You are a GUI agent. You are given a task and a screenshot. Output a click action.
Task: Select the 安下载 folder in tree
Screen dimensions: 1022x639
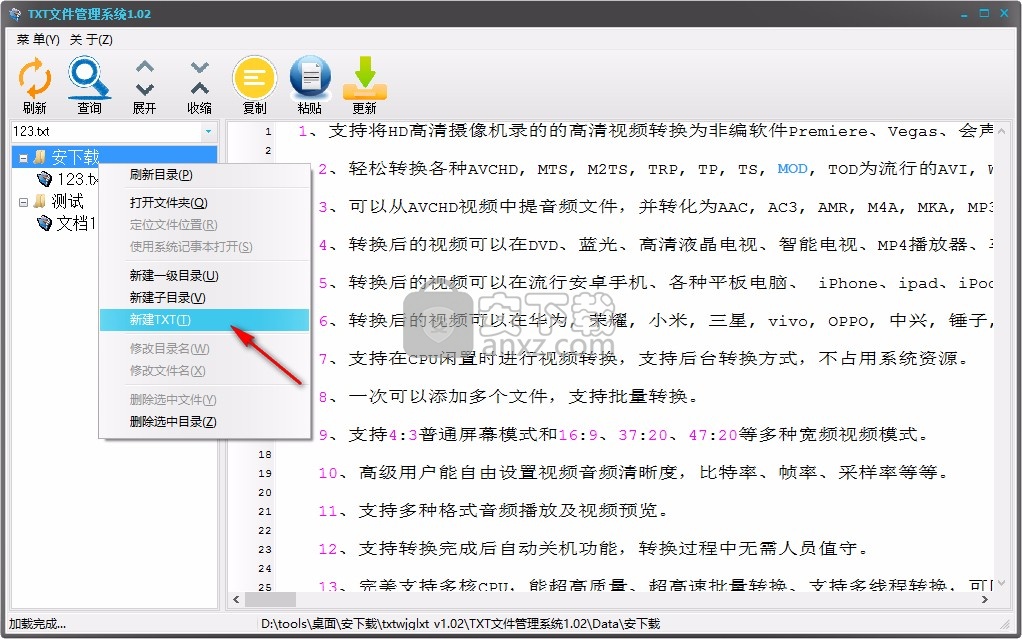point(75,157)
